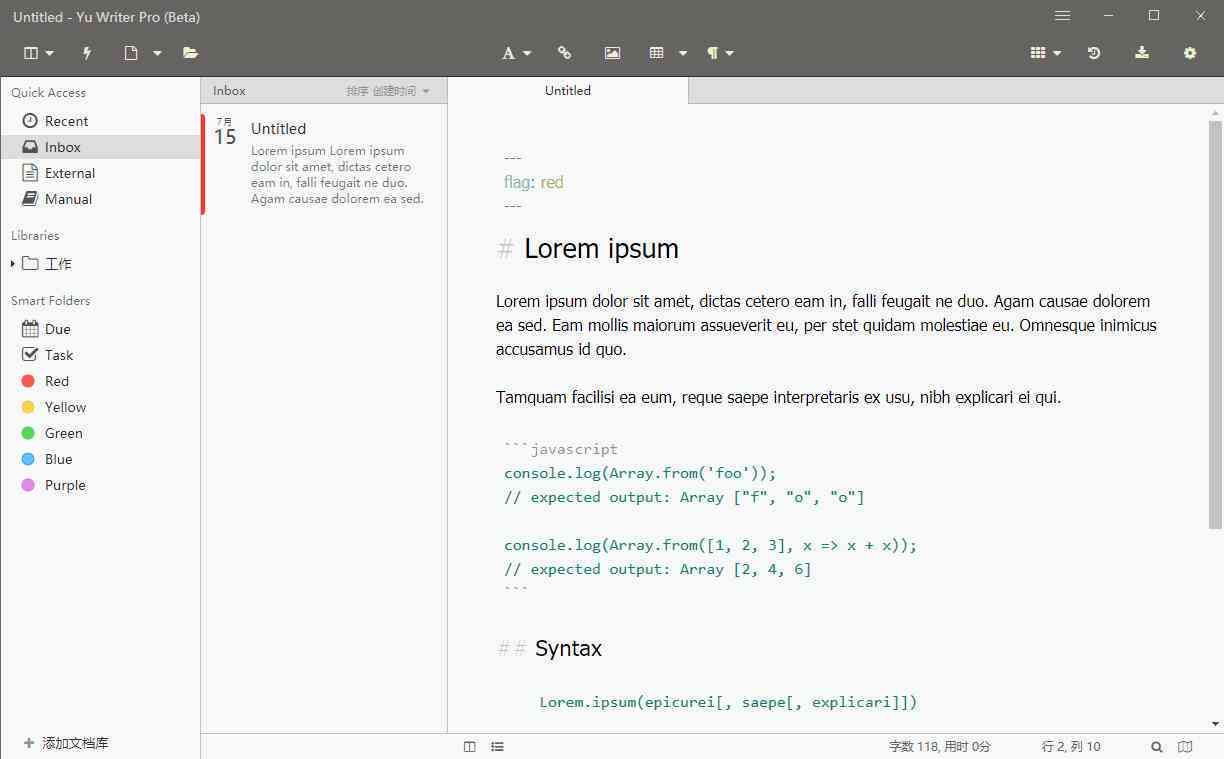Open the 排序 创建时间 sort dropdown

pos(388,91)
